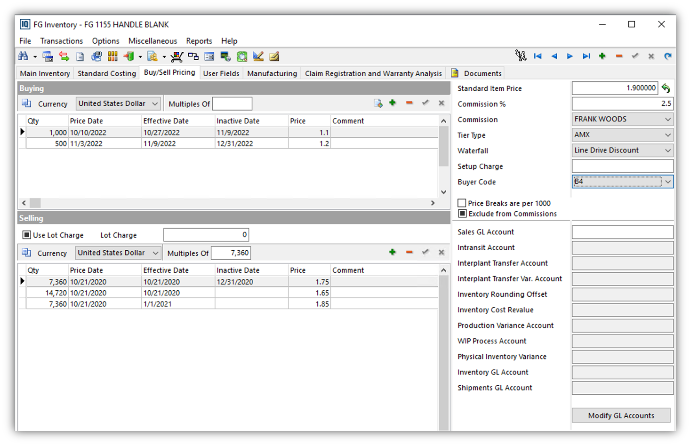Go to first record navigation arrow
690x445 pixels.
tap(537, 56)
